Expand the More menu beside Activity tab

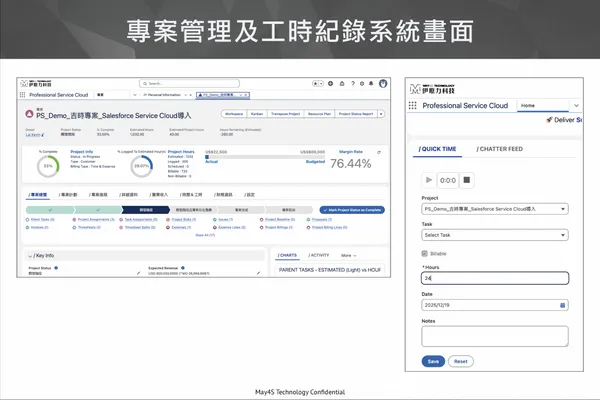(348, 255)
